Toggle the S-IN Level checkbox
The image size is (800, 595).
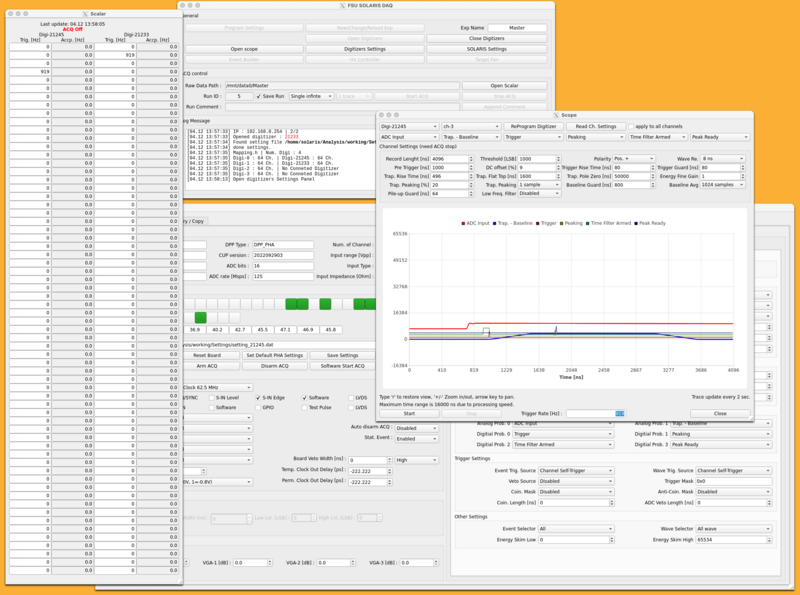click(211, 398)
